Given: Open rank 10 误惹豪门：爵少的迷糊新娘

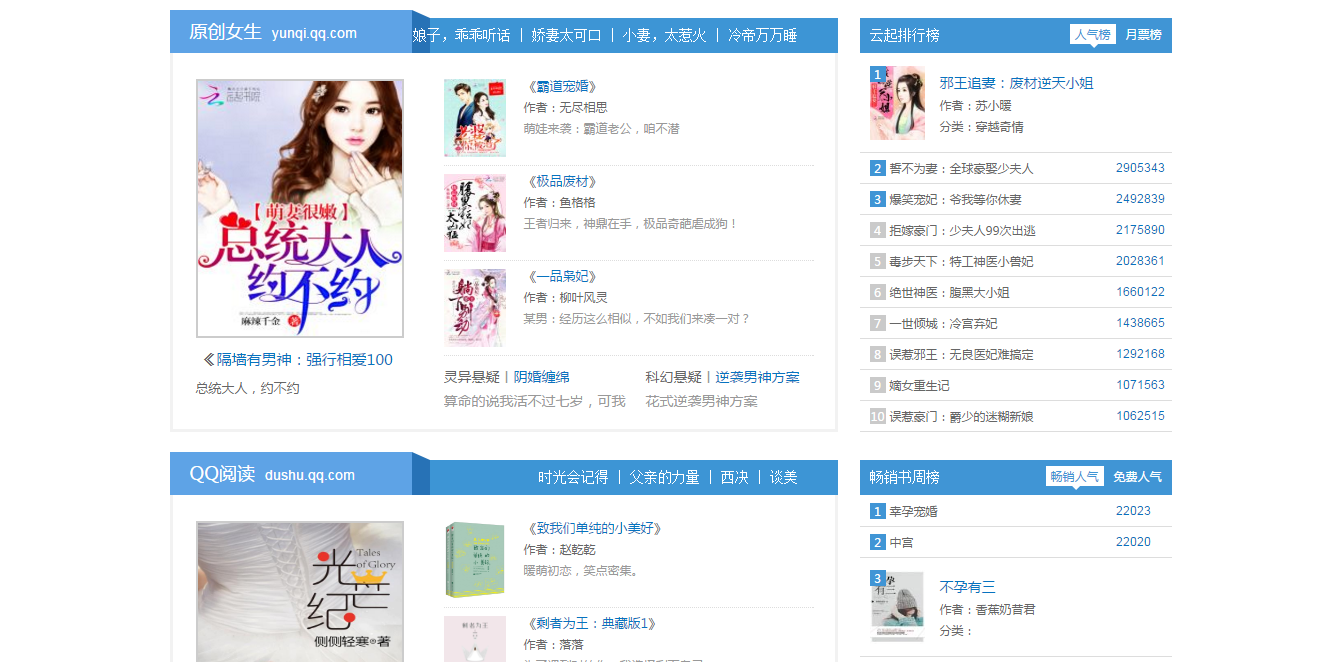Looking at the screenshot, I should (961, 417).
